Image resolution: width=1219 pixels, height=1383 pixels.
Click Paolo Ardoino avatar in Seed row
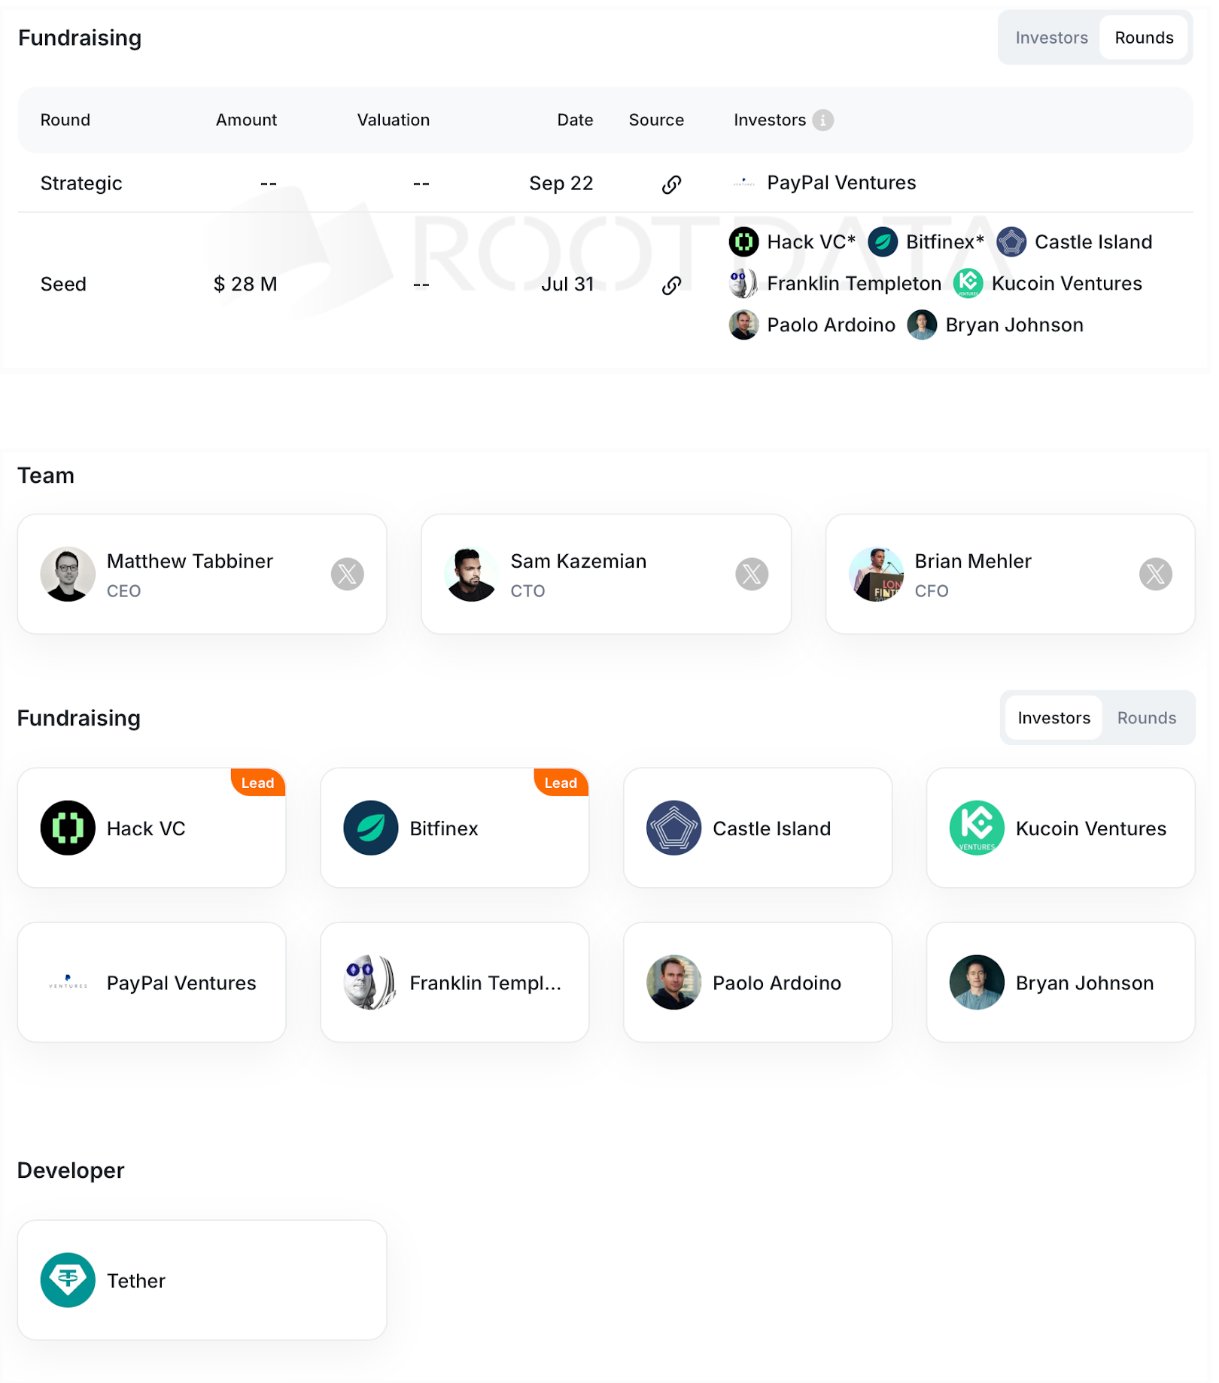744,325
